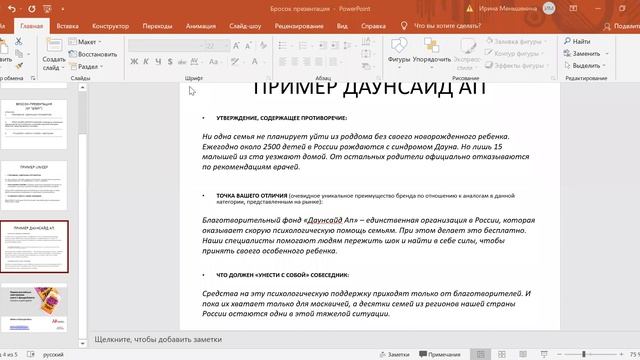Switch to Вставка tab
Viewport: 640px width, 360px height.
[x=67, y=26]
